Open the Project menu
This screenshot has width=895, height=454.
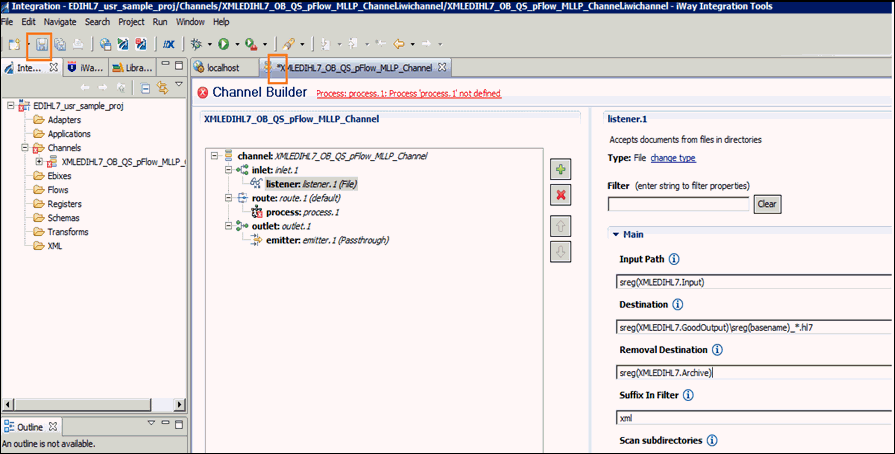pos(131,22)
